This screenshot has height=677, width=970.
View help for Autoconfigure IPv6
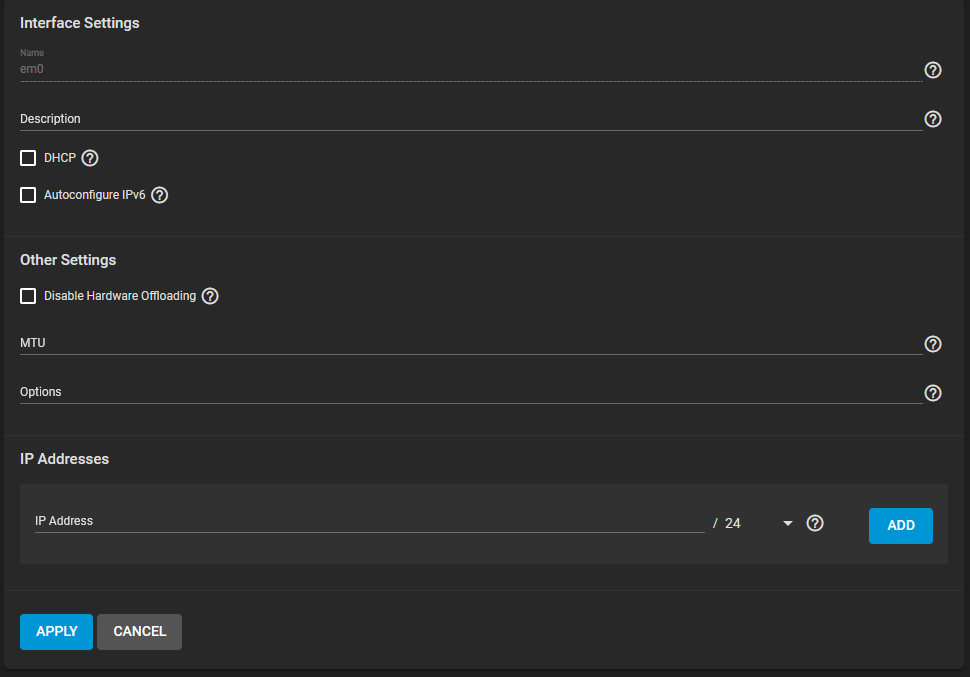160,195
